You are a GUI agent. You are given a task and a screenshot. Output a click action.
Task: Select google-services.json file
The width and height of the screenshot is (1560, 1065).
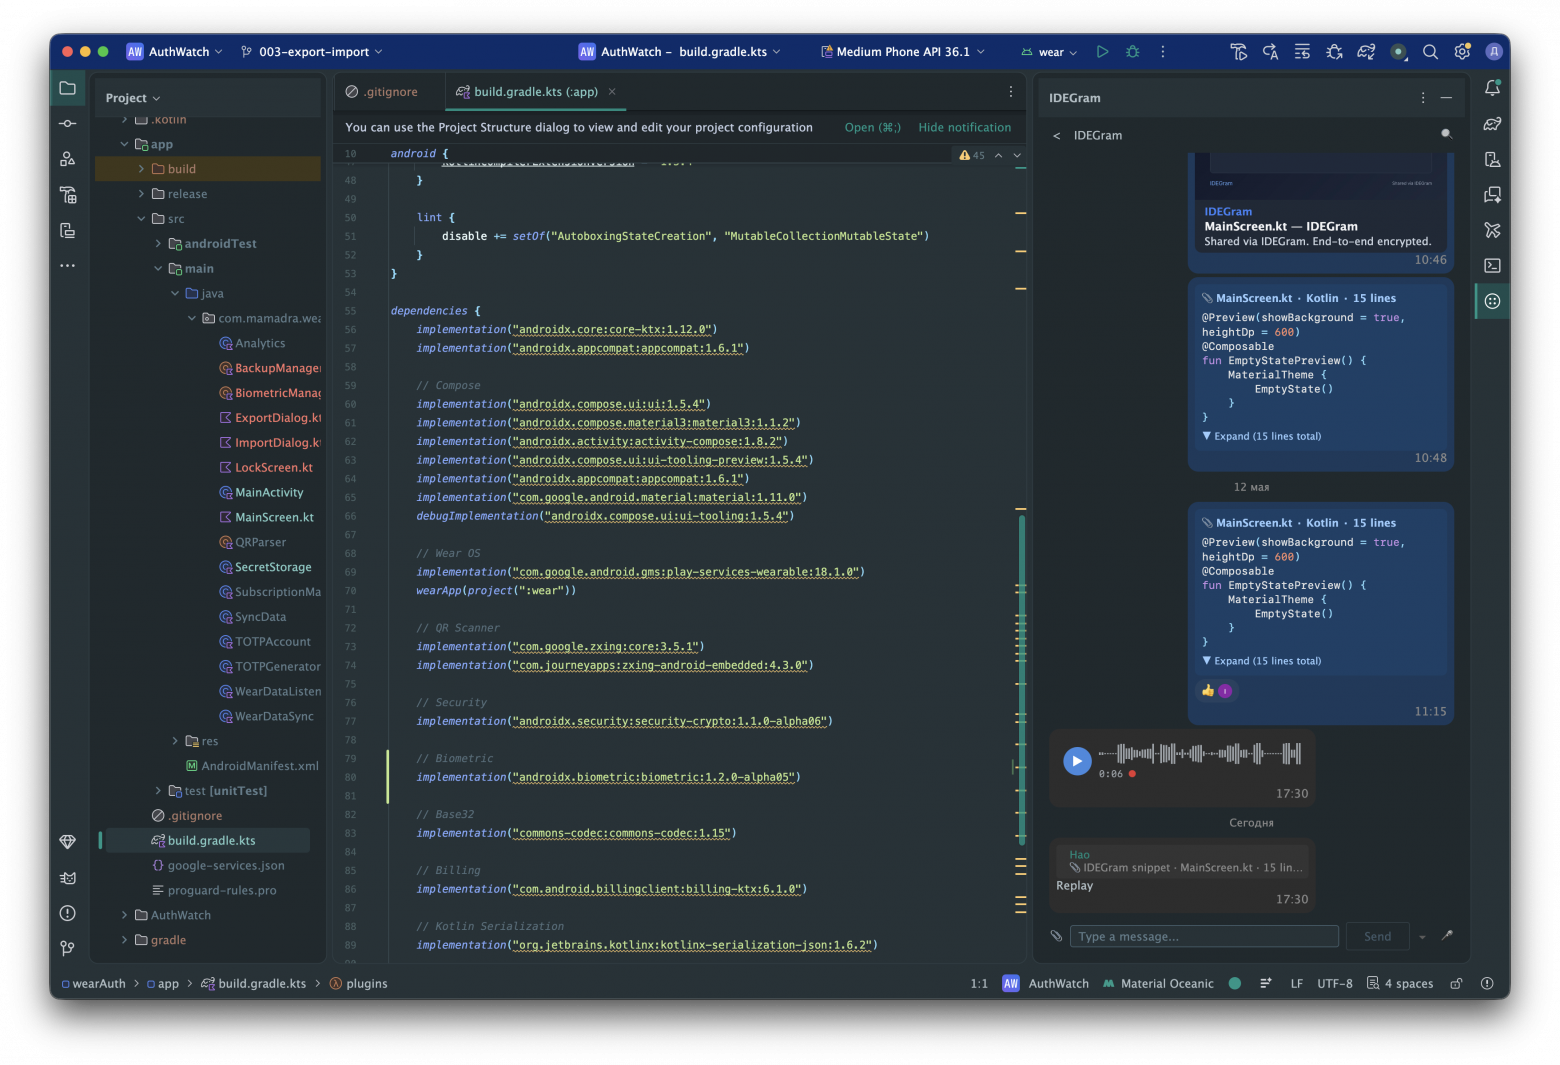click(x=217, y=866)
